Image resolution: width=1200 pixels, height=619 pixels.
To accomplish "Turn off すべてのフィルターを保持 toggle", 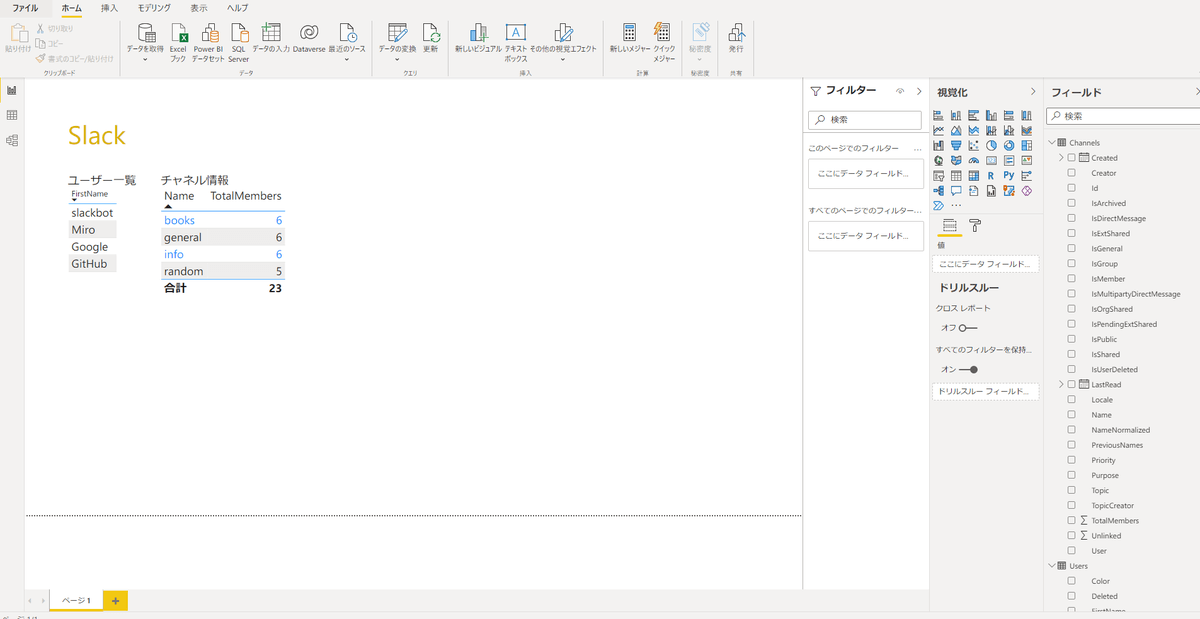I will click(x=967, y=369).
